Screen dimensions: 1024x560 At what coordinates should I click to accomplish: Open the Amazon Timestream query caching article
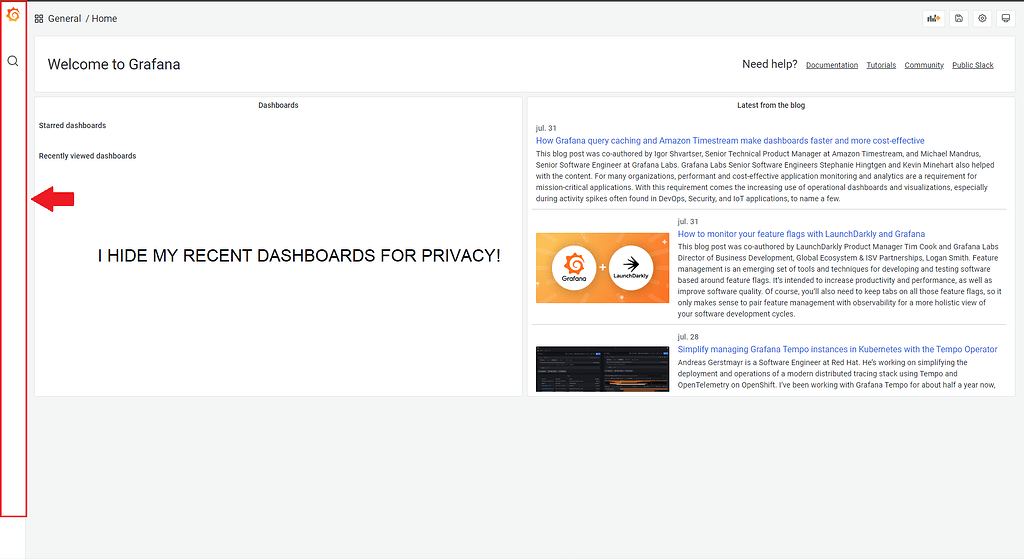(x=730, y=140)
